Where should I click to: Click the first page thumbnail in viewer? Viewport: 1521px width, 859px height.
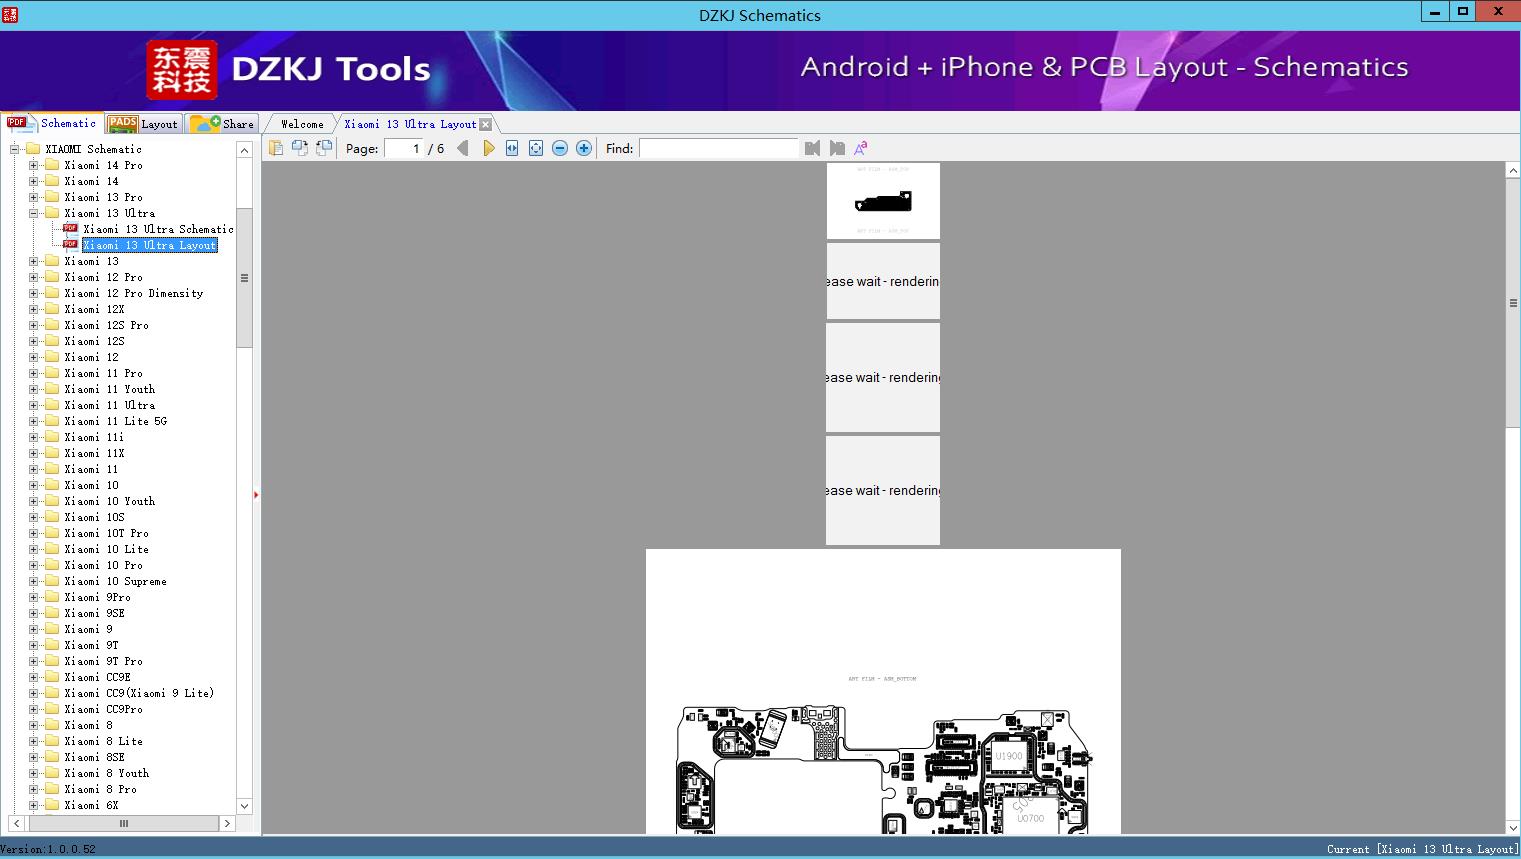883,201
